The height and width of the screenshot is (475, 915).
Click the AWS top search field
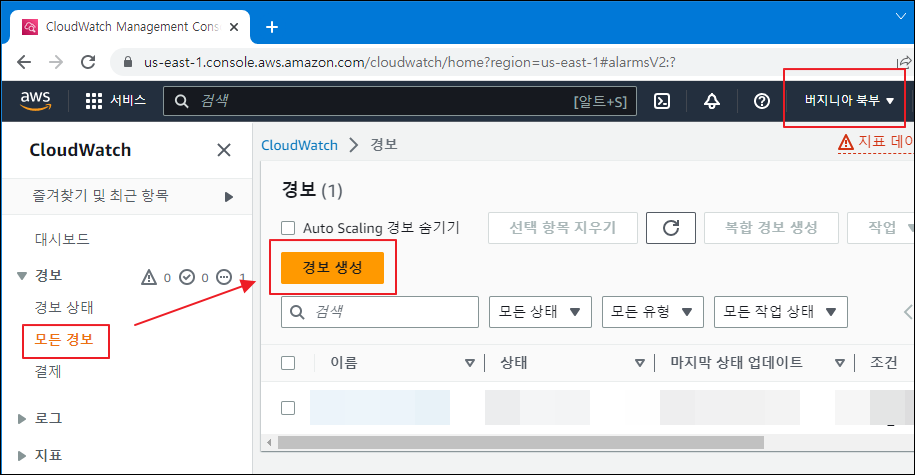400,101
